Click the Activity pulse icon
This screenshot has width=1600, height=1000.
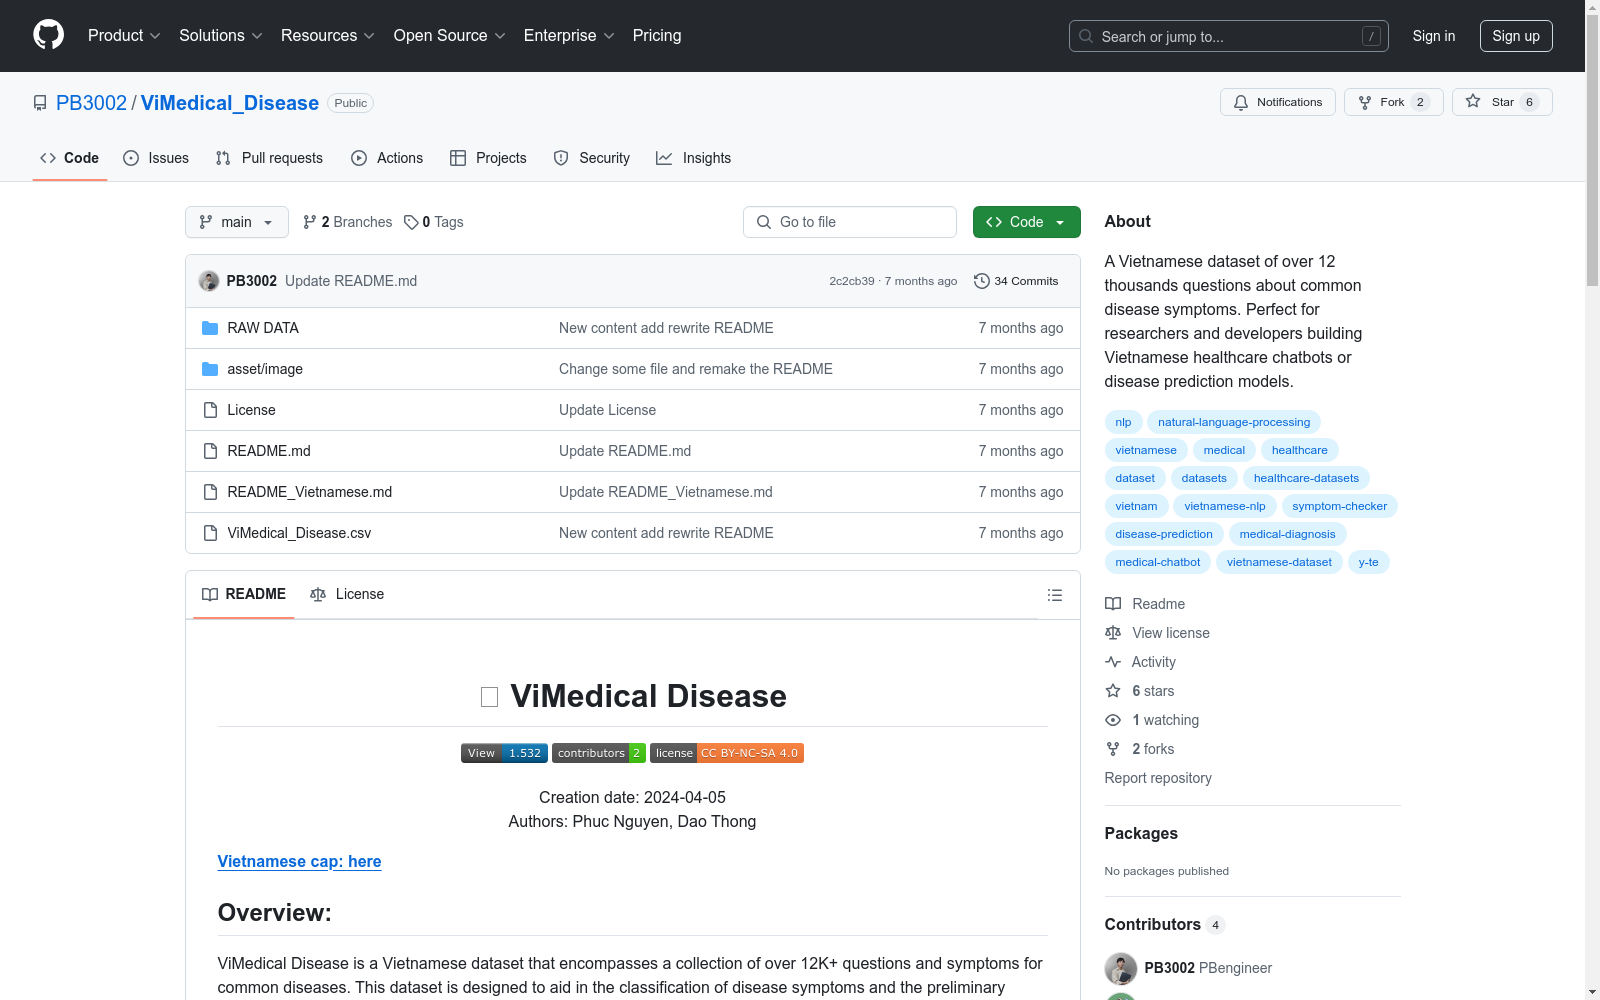1113,662
